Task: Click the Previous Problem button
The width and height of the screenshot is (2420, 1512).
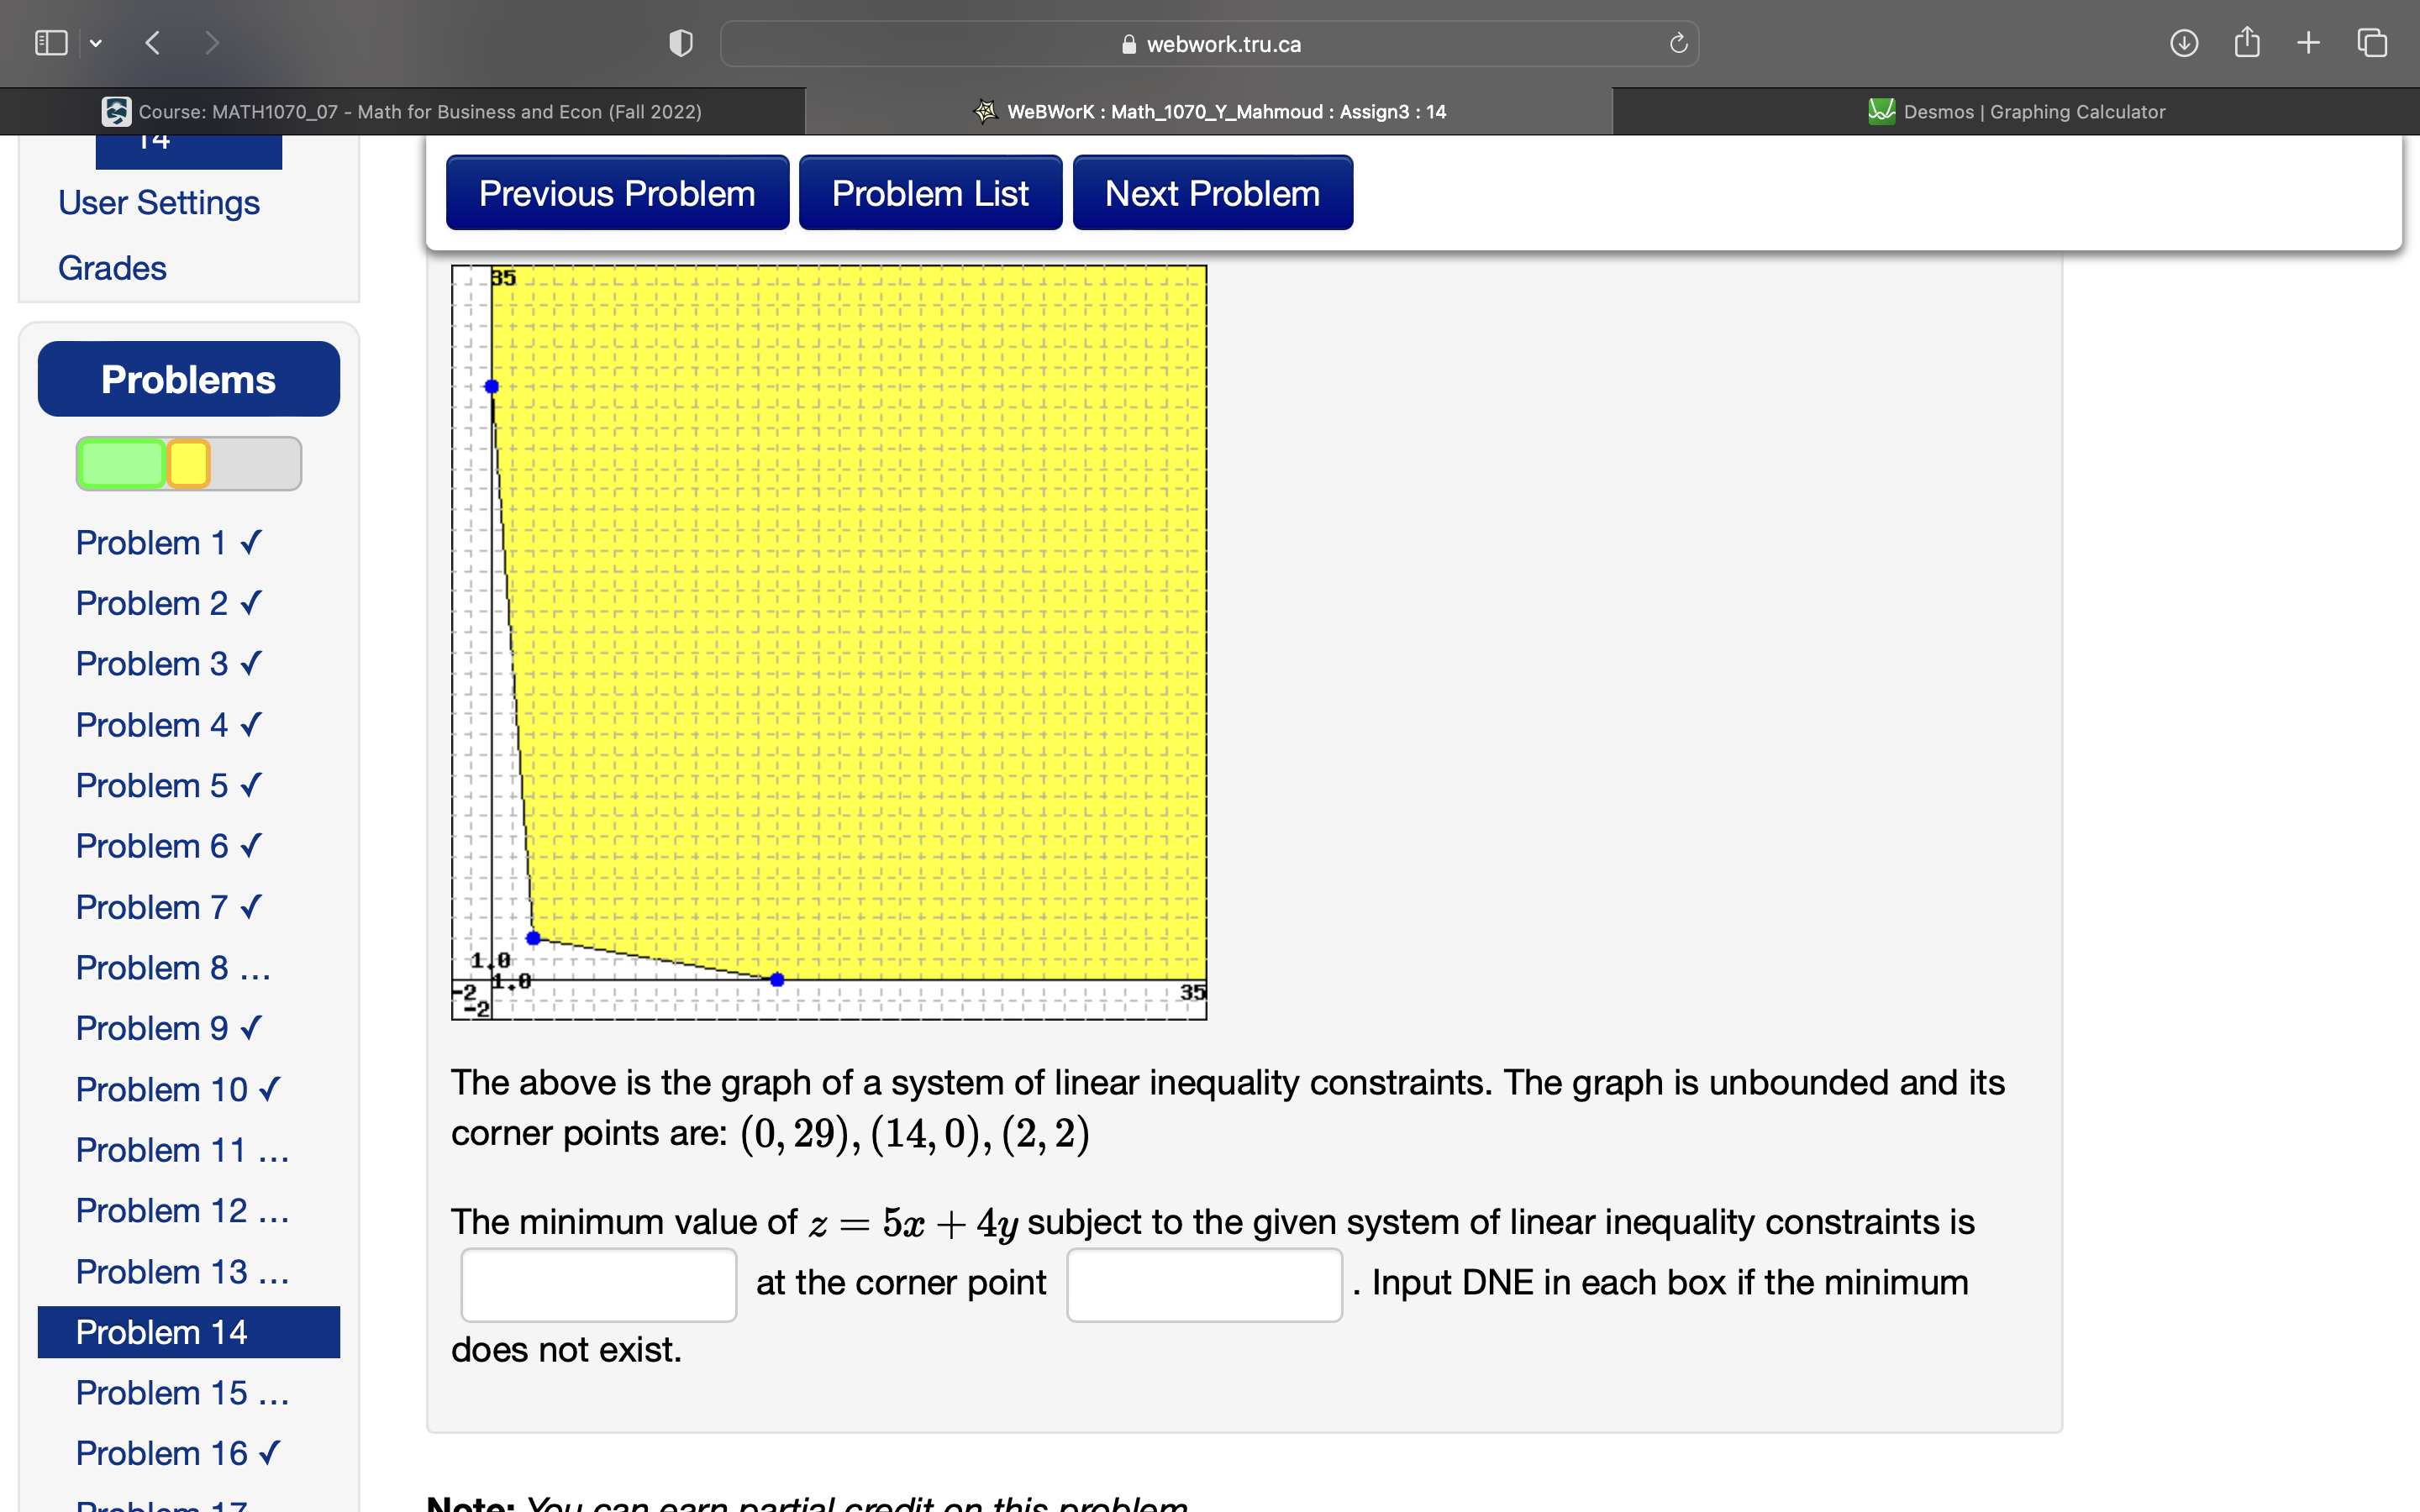Action: [x=616, y=192]
